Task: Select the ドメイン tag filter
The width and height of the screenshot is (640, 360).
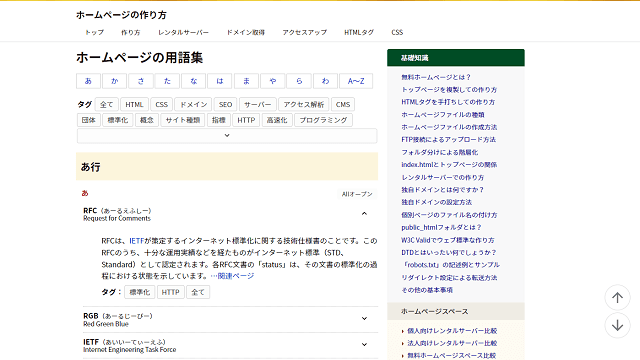Action: (193, 104)
